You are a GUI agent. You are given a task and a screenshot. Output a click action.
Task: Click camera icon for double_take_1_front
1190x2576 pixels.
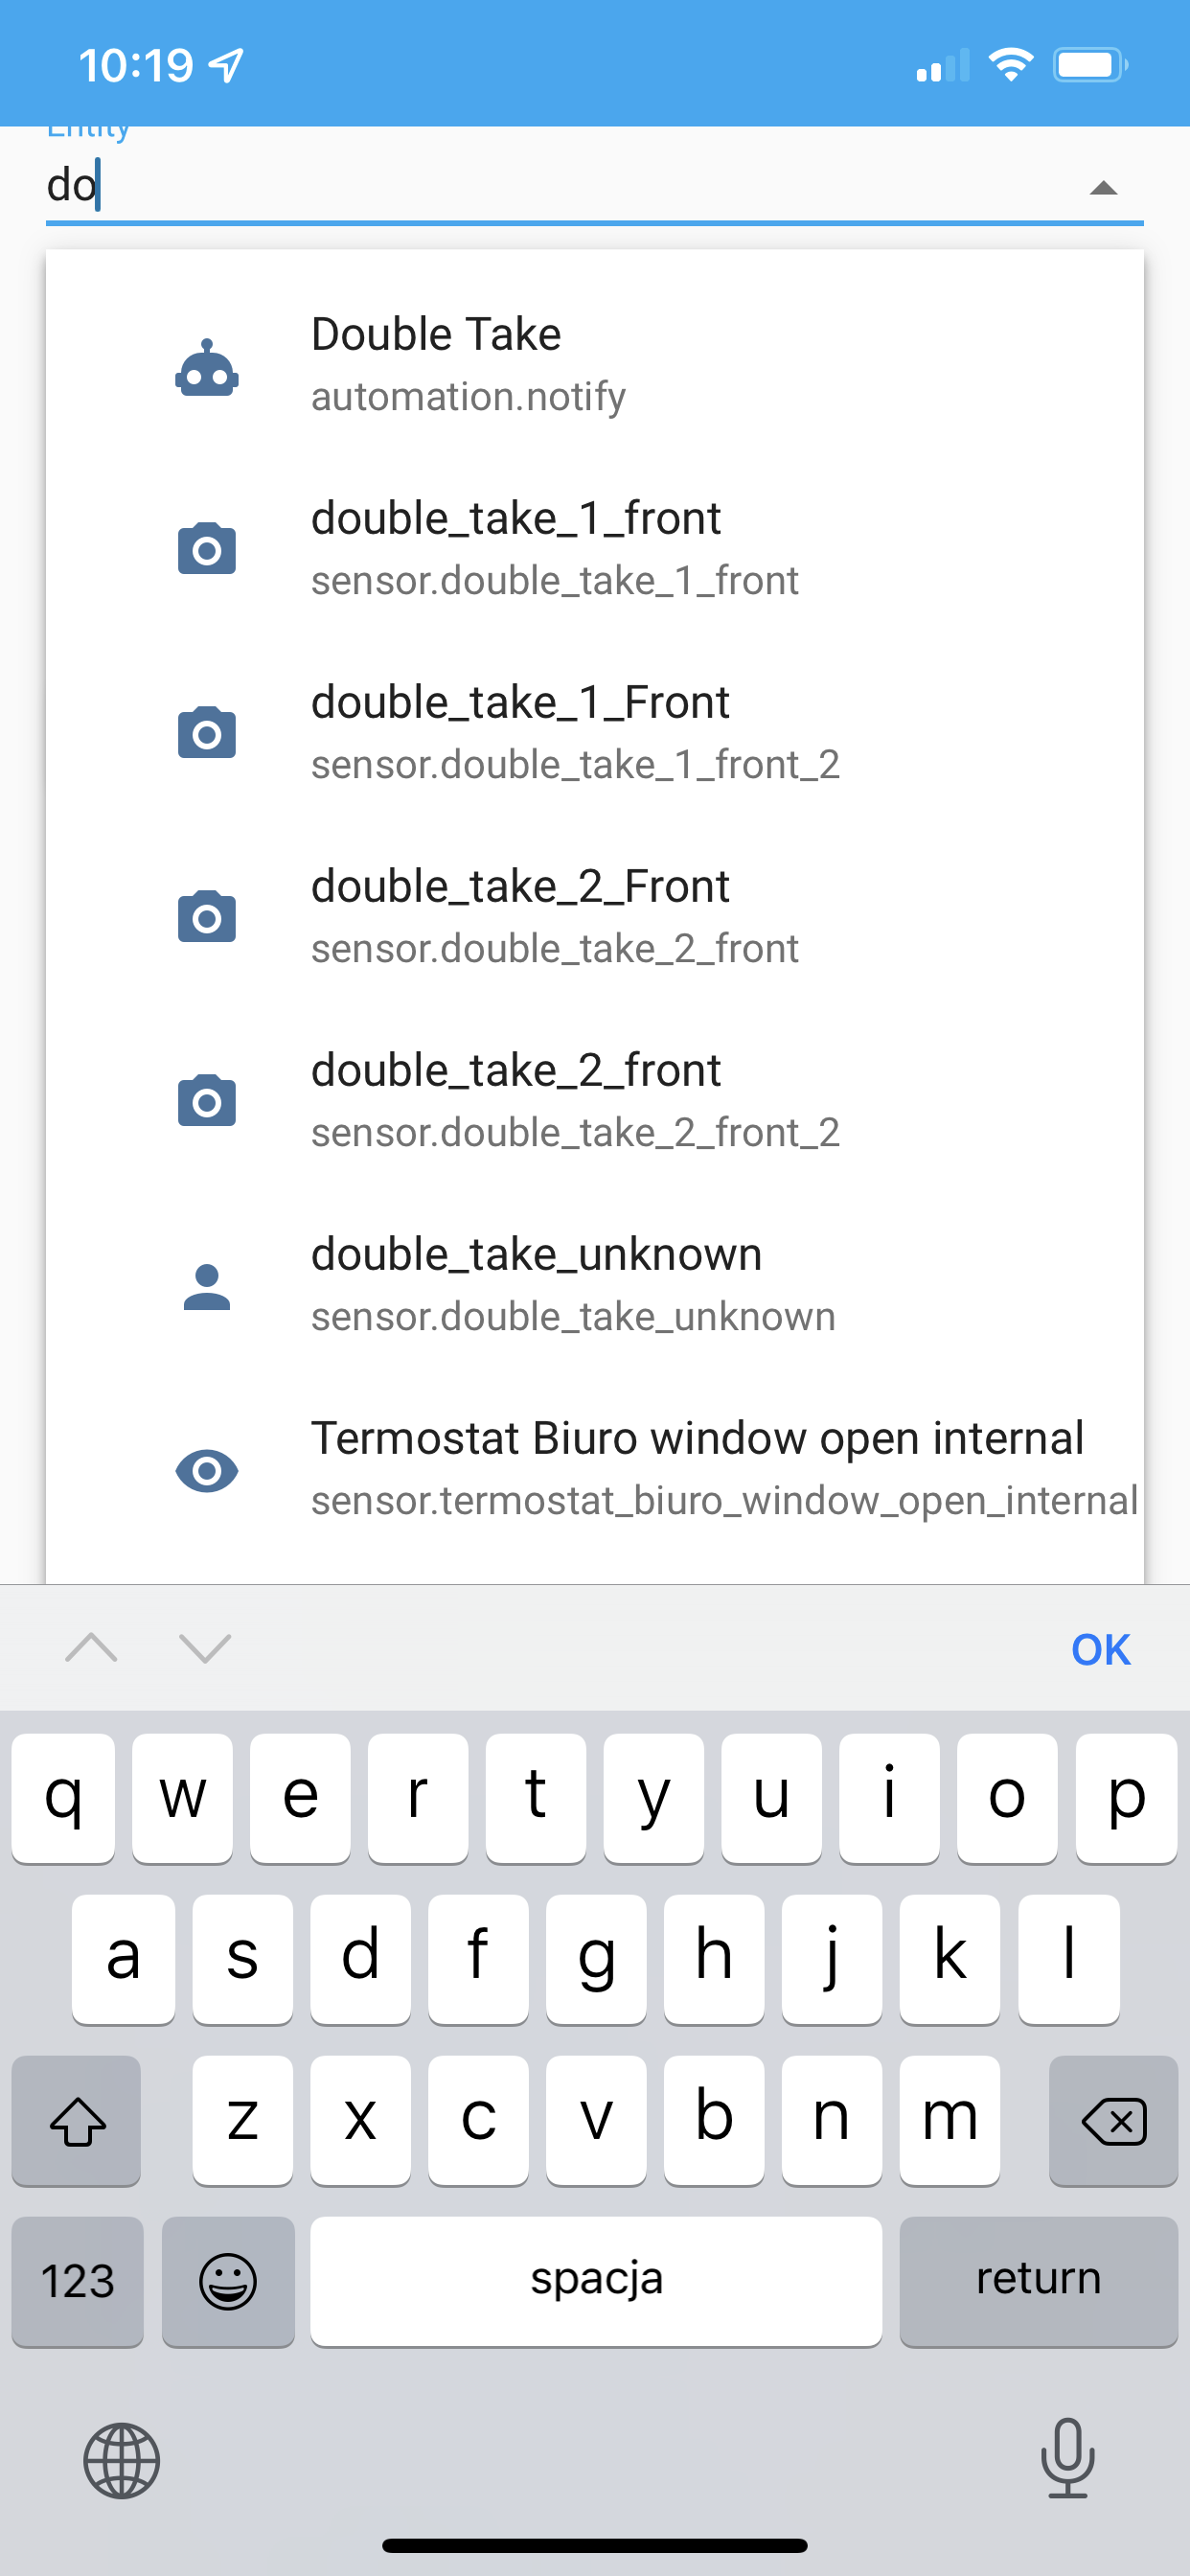[x=207, y=548]
